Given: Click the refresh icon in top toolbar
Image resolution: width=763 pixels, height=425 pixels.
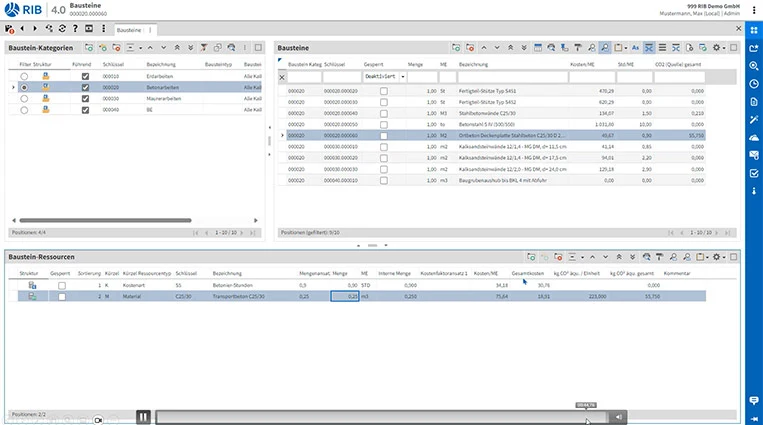Looking at the screenshot, I should (x=62, y=29).
